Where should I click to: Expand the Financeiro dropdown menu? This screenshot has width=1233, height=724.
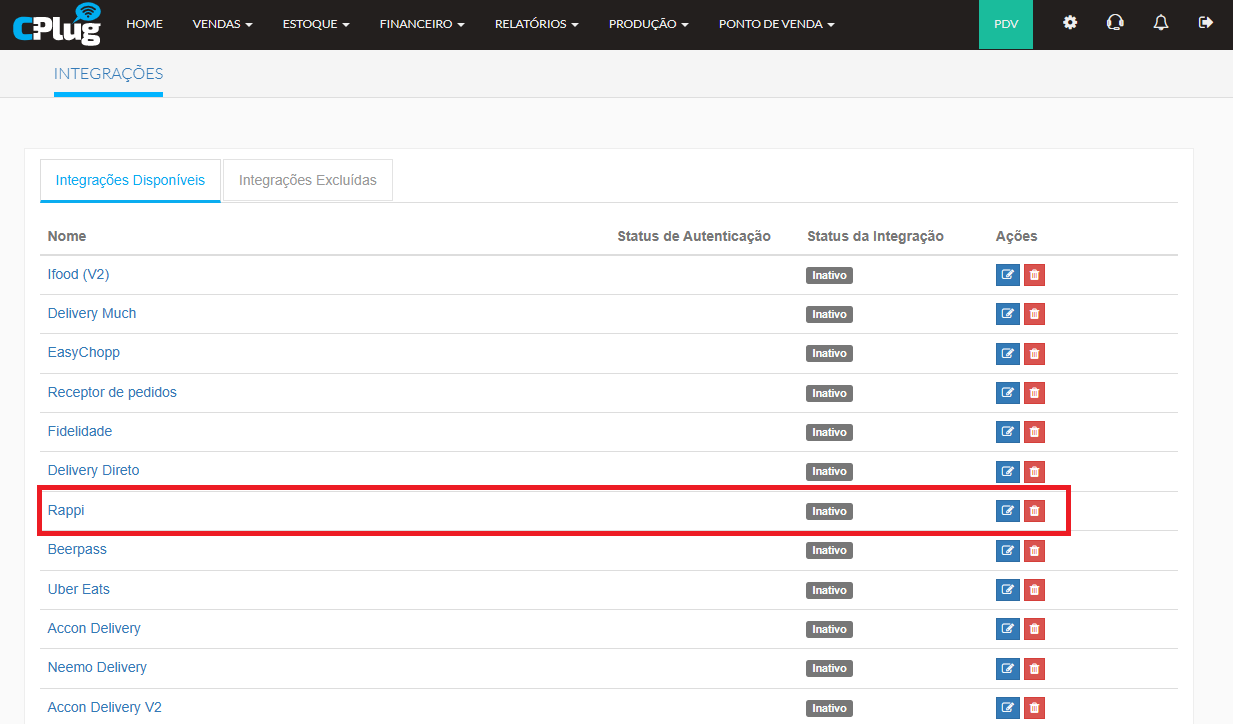coord(422,24)
